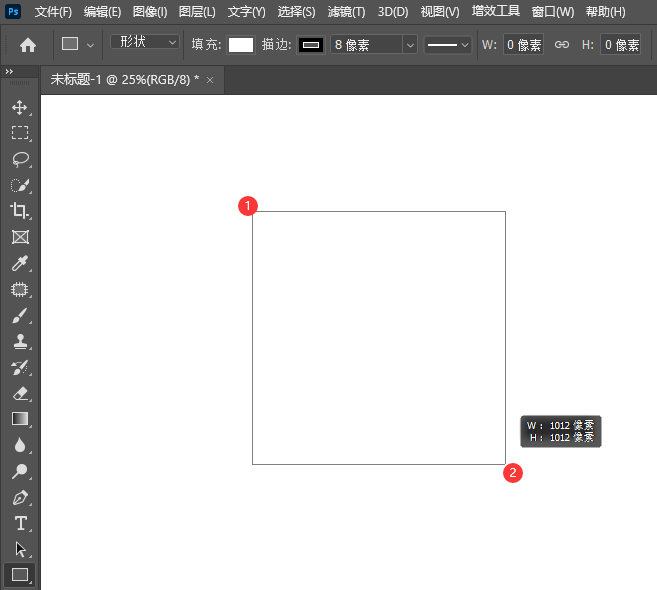Select the Rectangle shape tool
The height and width of the screenshot is (590, 657).
pyautogui.click(x=20, y=575)
